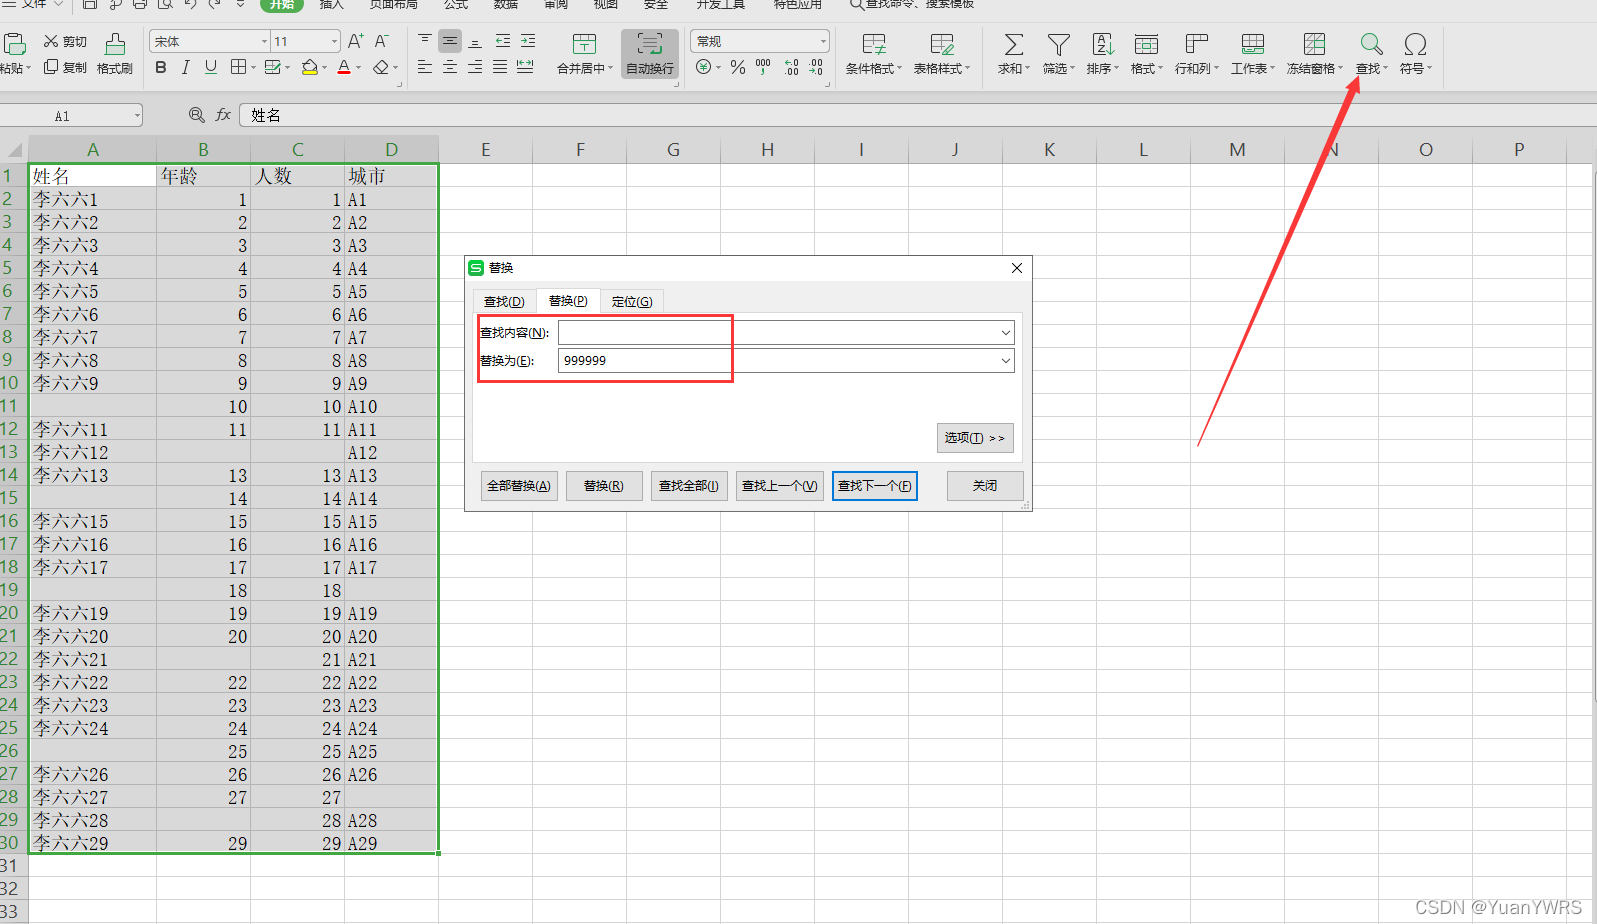Click the Table Style (表格样式) icon
Viewport: 1597px width, 924px height.
point(942,44)
